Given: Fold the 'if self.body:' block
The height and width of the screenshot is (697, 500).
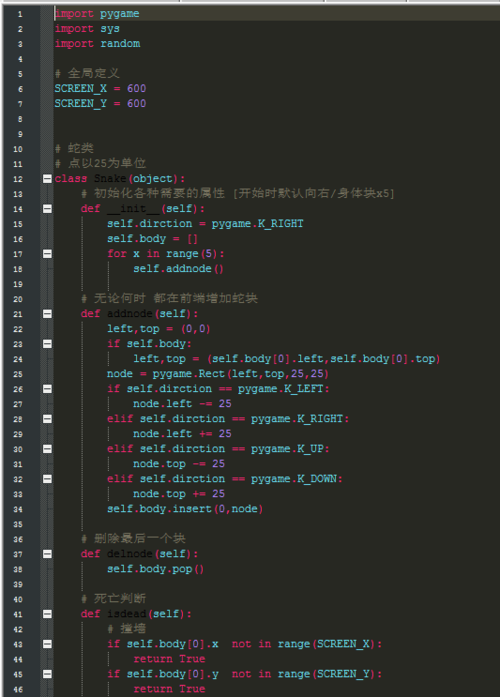Looking at the screenshot, I should point(47,344).
